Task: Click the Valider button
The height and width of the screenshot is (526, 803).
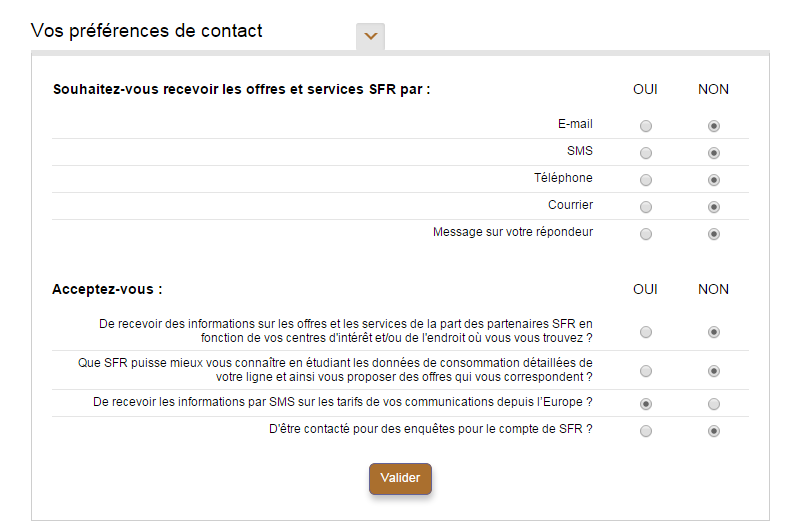Action: tap(400, 478)
